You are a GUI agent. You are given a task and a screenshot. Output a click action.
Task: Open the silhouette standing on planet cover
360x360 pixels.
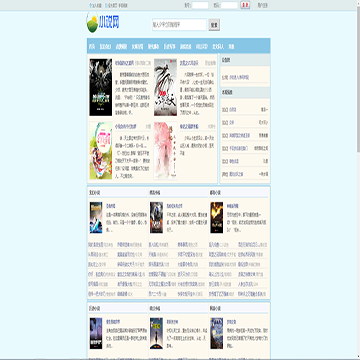156,333
